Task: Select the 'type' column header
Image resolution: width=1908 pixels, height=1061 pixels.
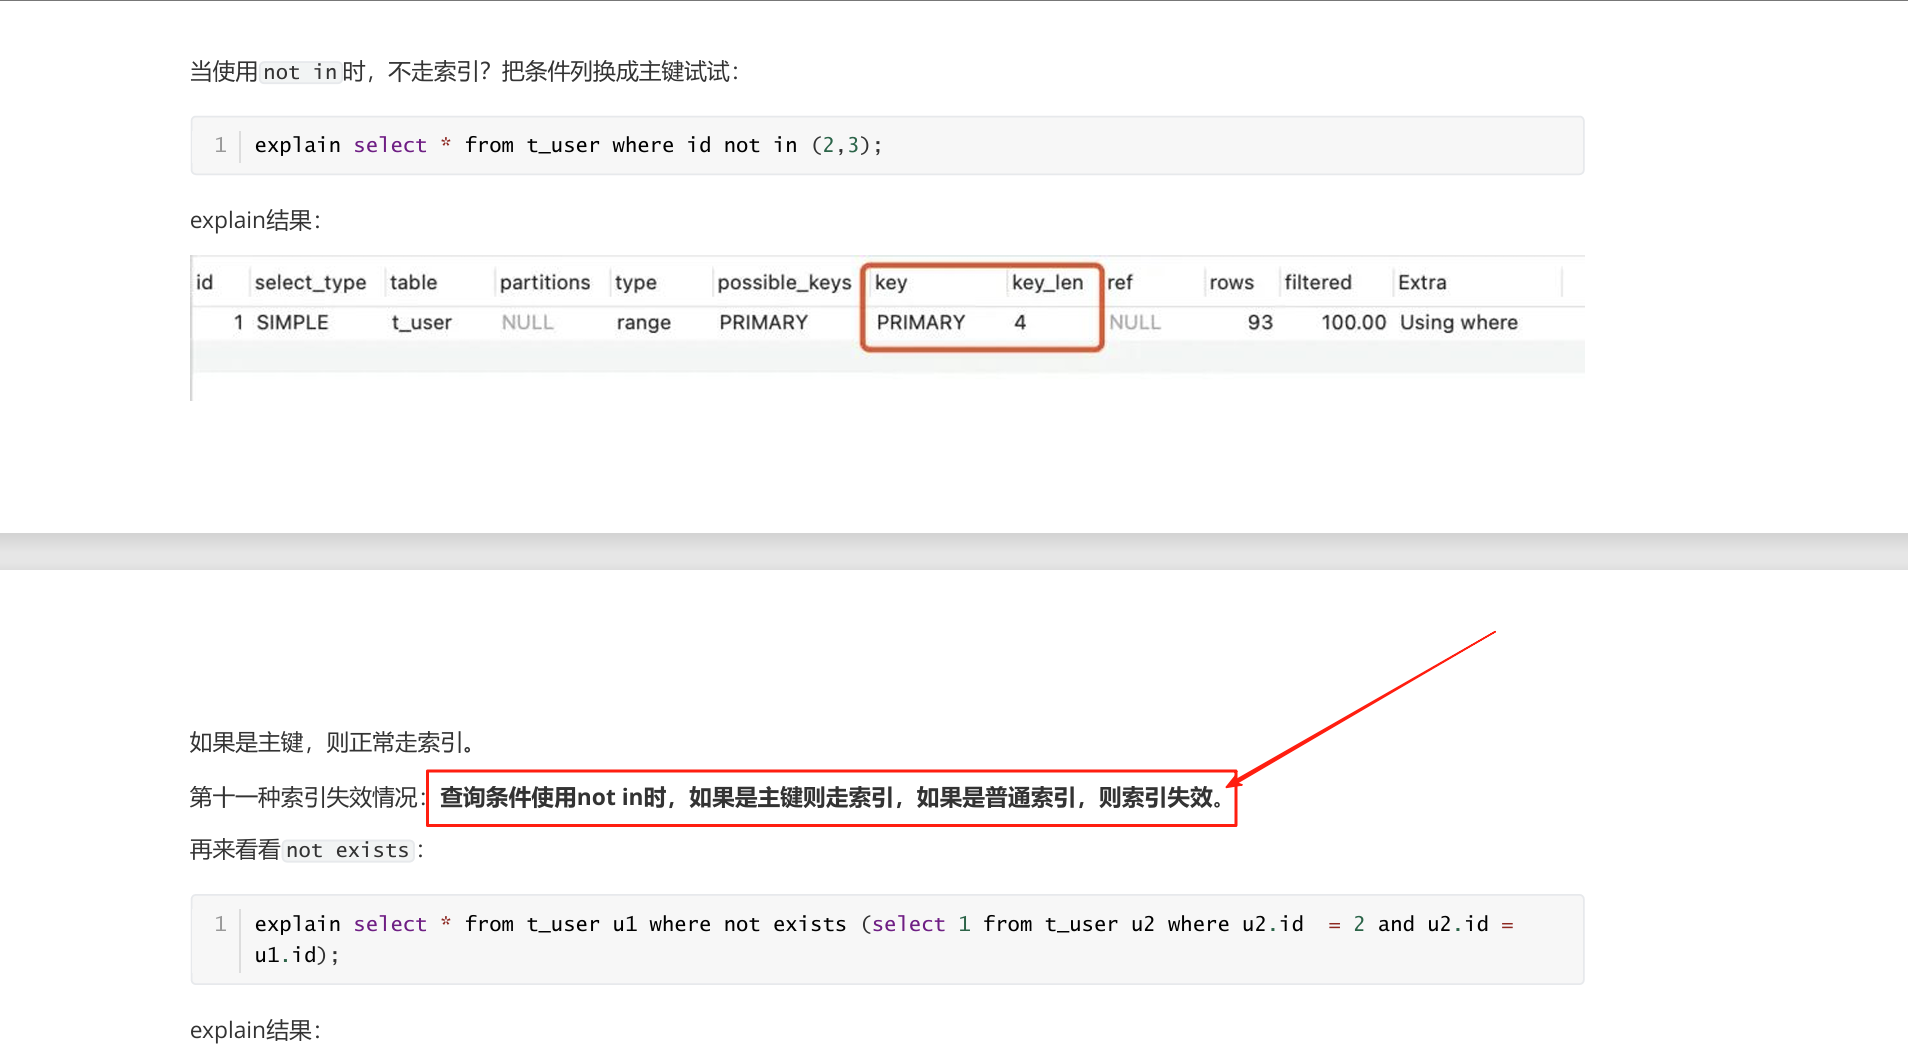Action: pos(635,283)
